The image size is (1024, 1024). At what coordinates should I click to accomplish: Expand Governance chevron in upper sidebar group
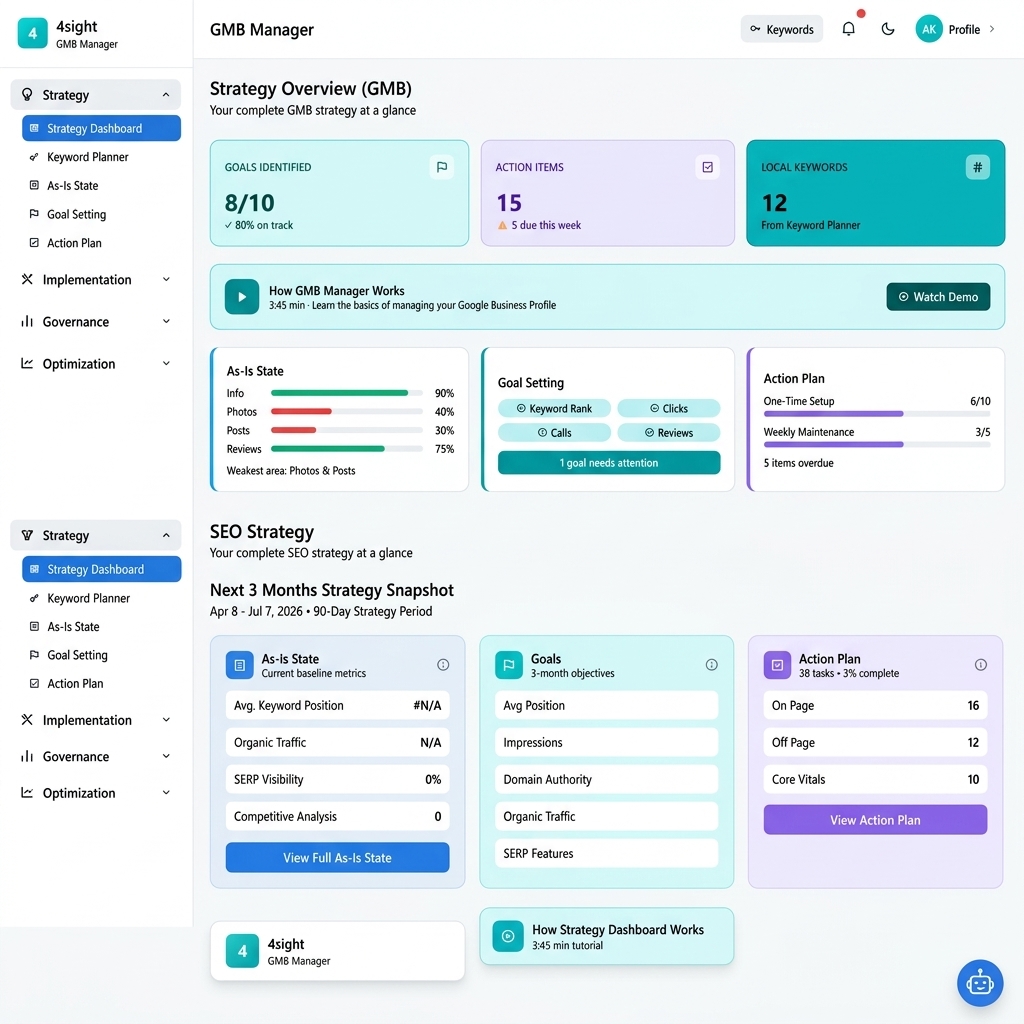(166, 321)
